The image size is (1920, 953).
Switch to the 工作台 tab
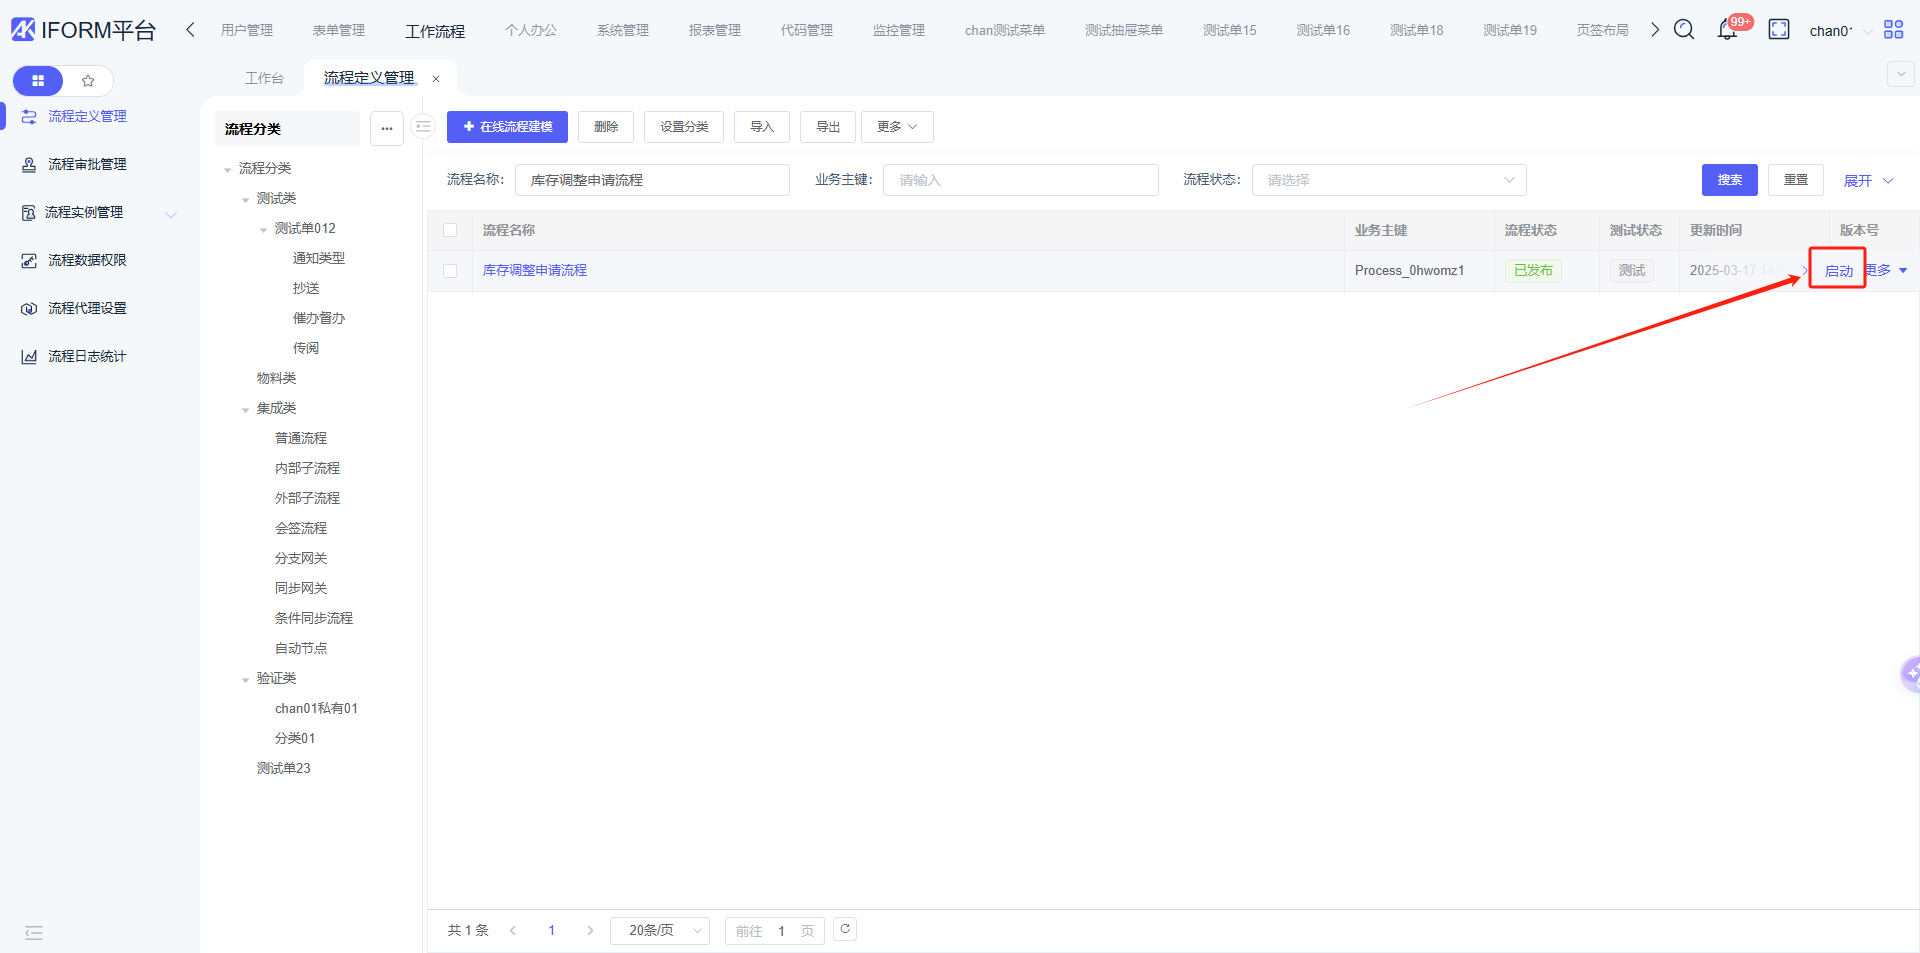[x=264, y=78]
